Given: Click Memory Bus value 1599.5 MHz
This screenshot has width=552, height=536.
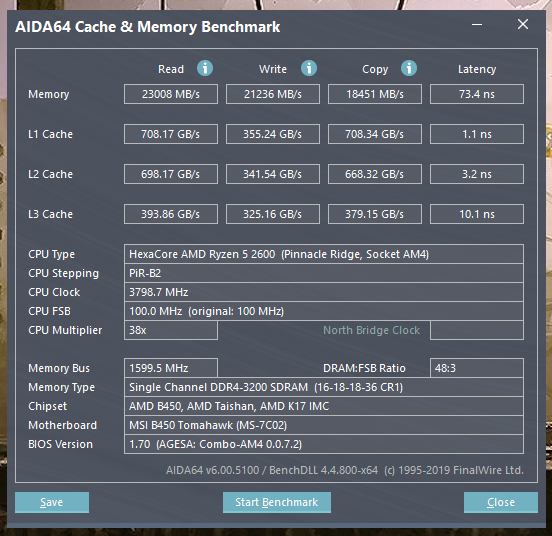Looking at the screenshot, I should (x=171, y=368).
